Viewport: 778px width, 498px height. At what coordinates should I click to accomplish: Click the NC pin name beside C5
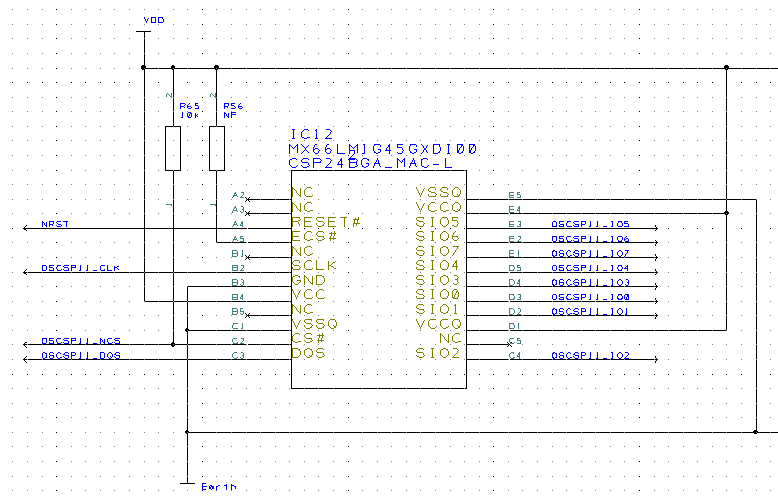click(x=451, y=338)
